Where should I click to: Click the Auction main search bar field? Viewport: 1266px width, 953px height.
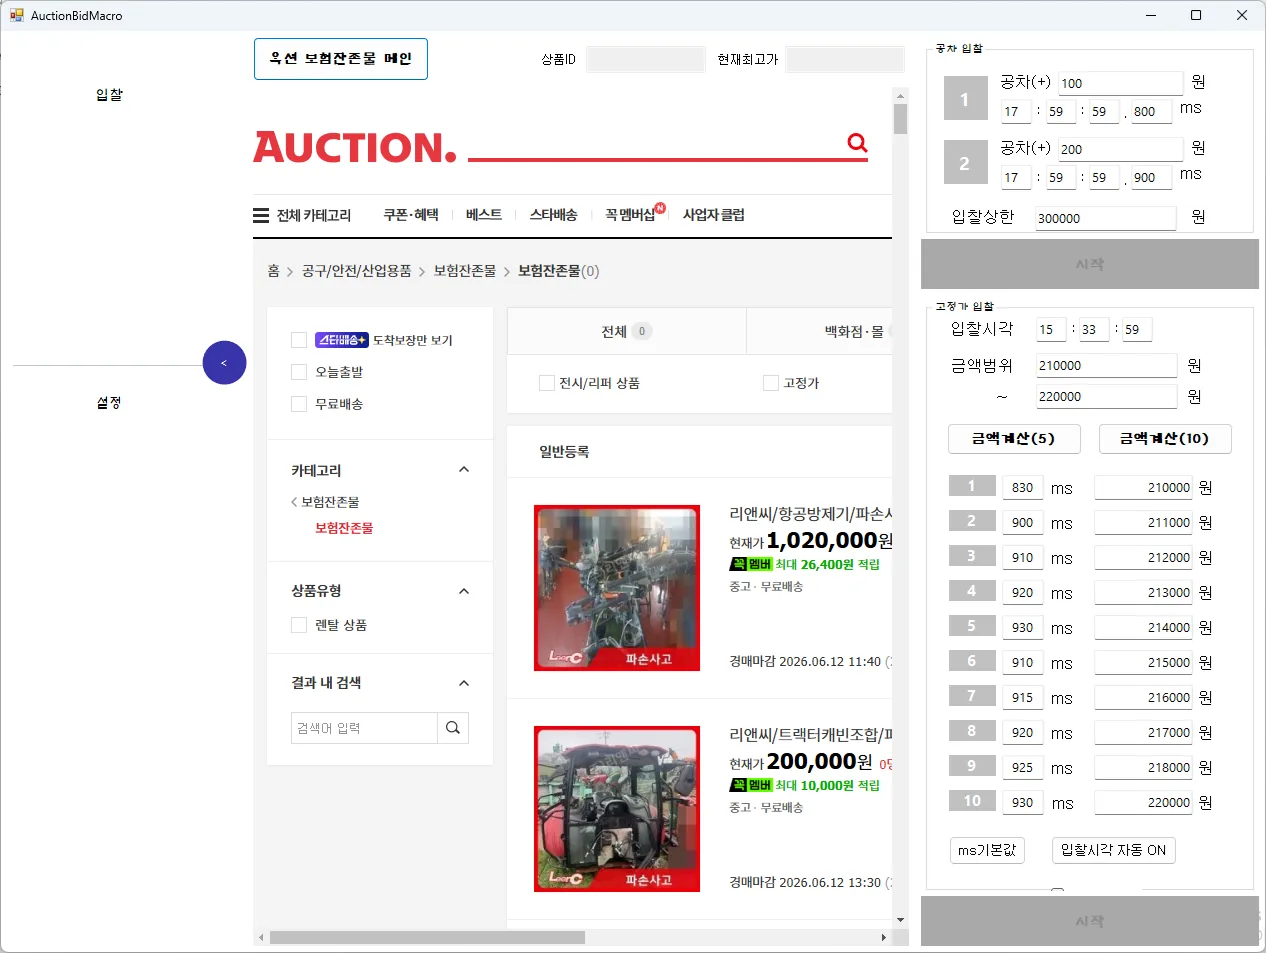(x=656, y=144)
